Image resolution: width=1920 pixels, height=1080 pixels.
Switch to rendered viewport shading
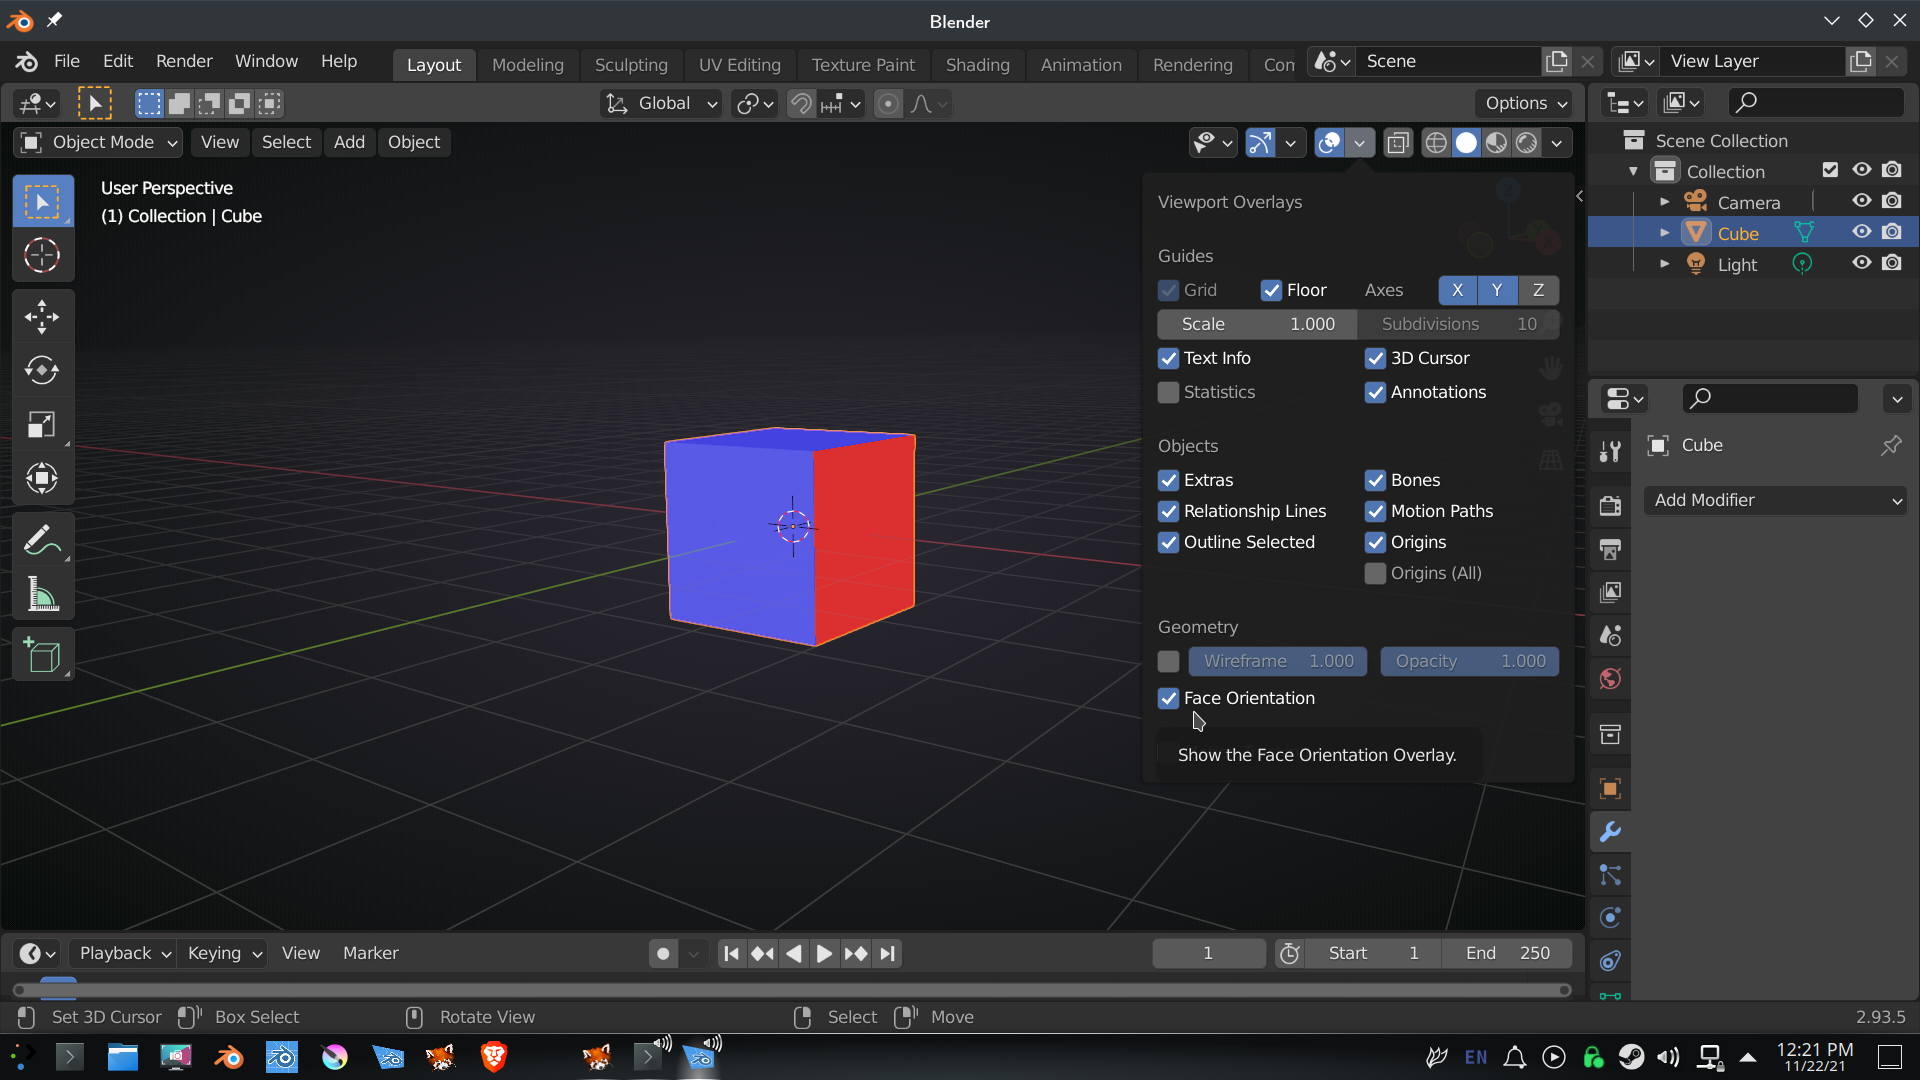click(x=1527, y=143)
